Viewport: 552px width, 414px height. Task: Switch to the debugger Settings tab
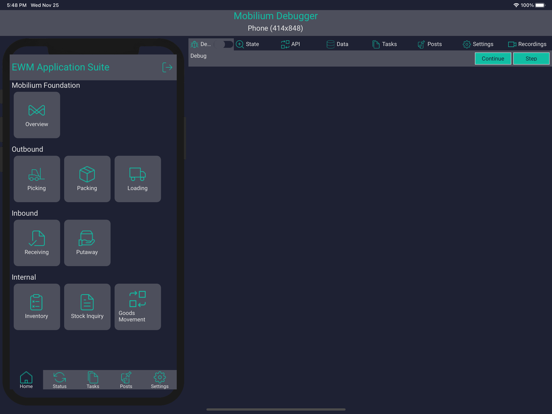(478, 44)
